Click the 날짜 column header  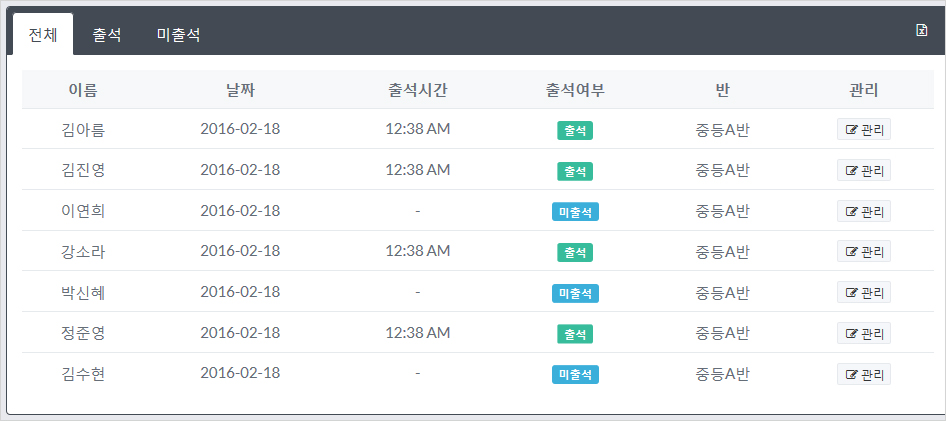click(240, 90)
